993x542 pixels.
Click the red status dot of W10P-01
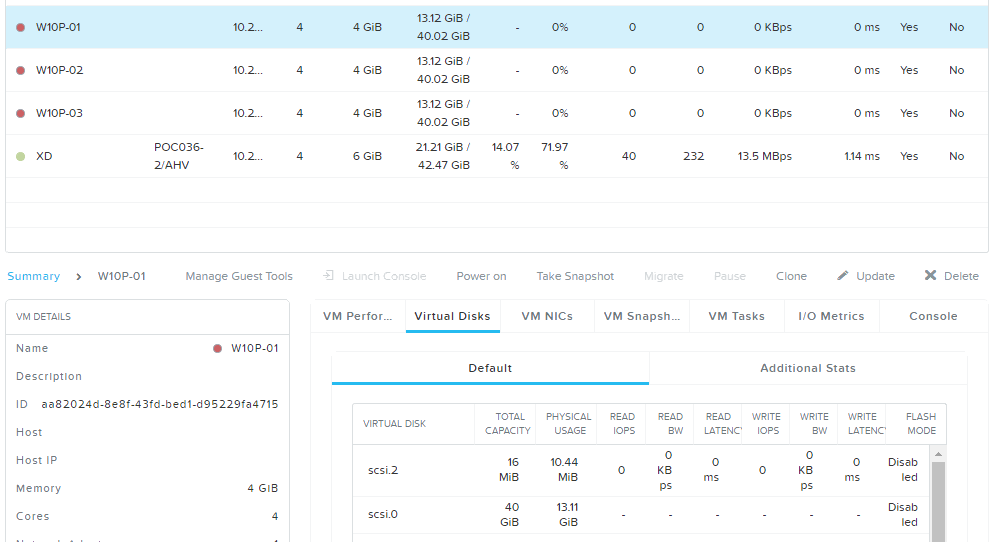(21, 27)
